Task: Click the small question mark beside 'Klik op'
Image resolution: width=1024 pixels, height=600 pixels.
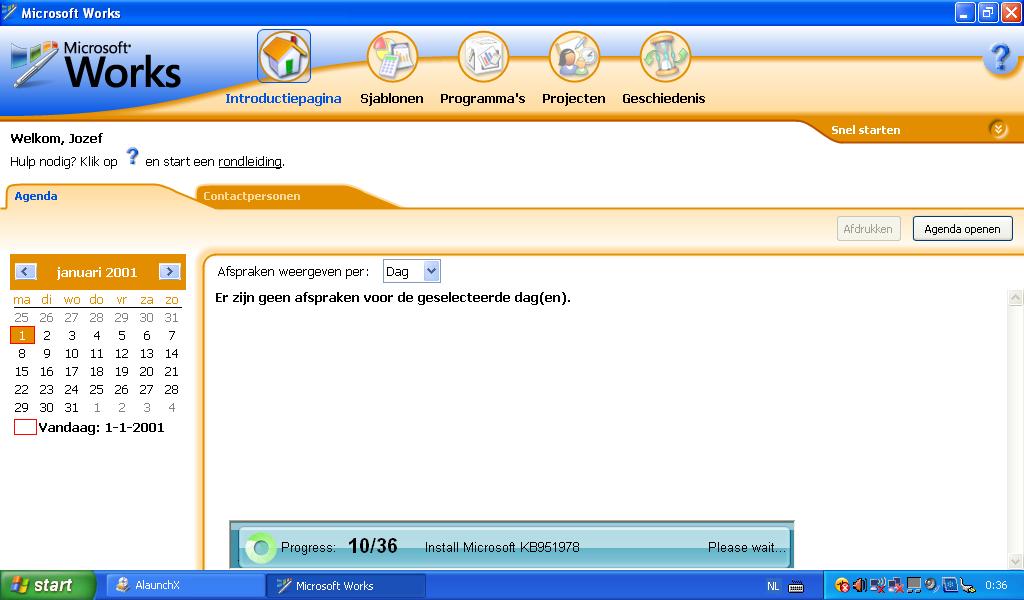Action: point(132,158)
